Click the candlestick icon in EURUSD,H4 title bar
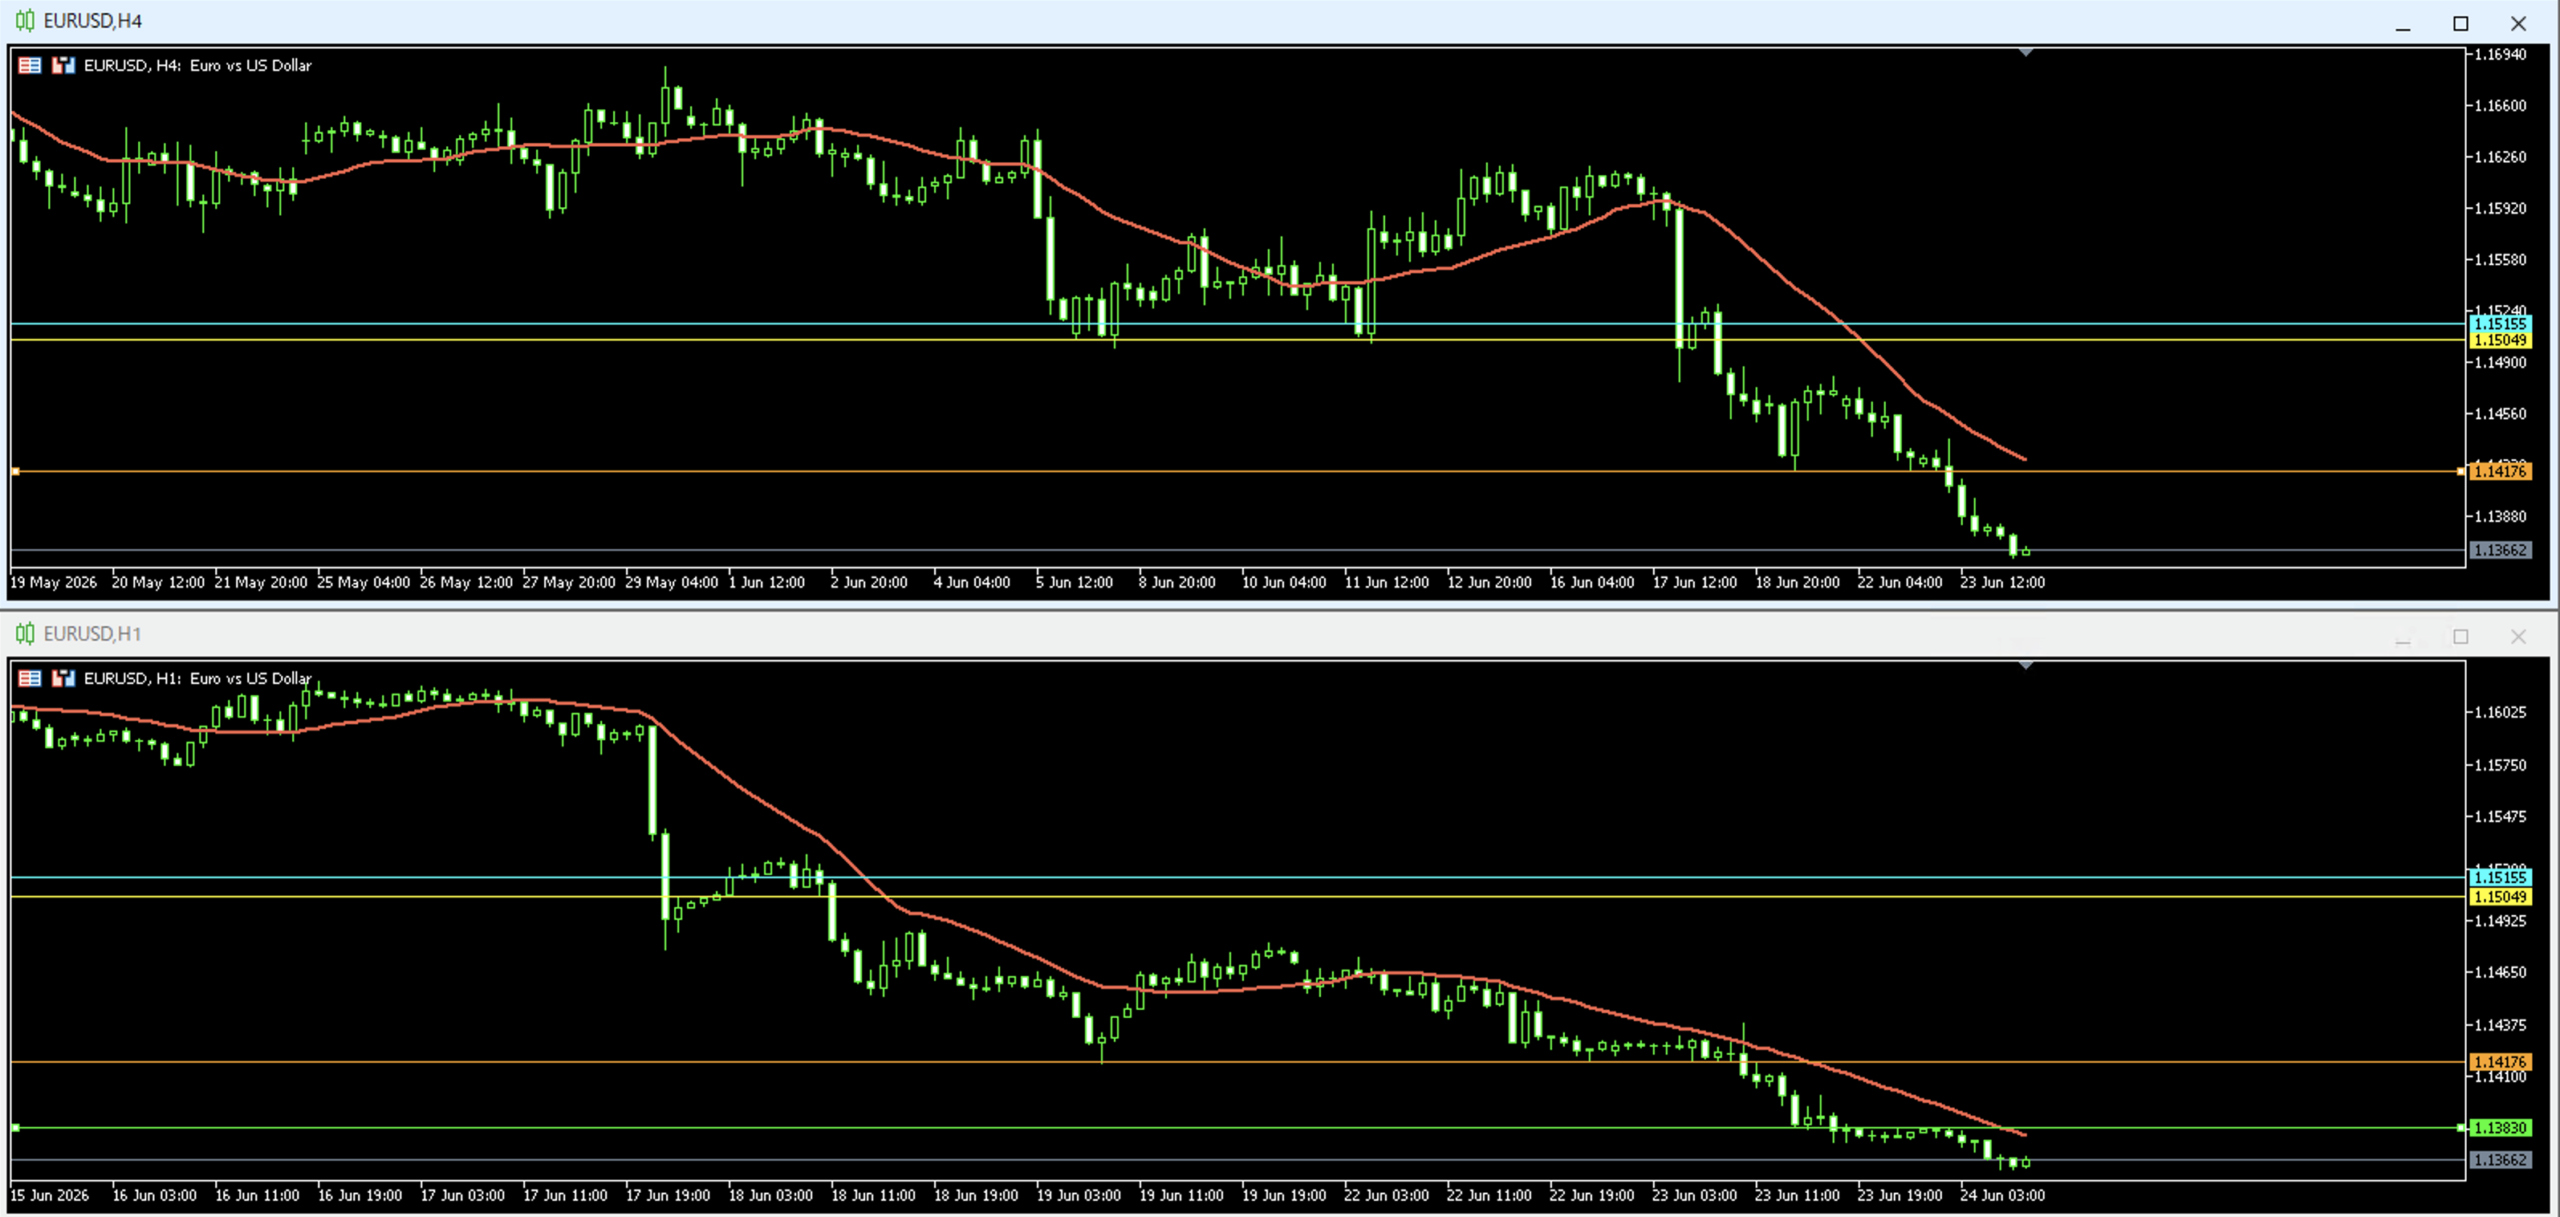 tap(25, 21)
